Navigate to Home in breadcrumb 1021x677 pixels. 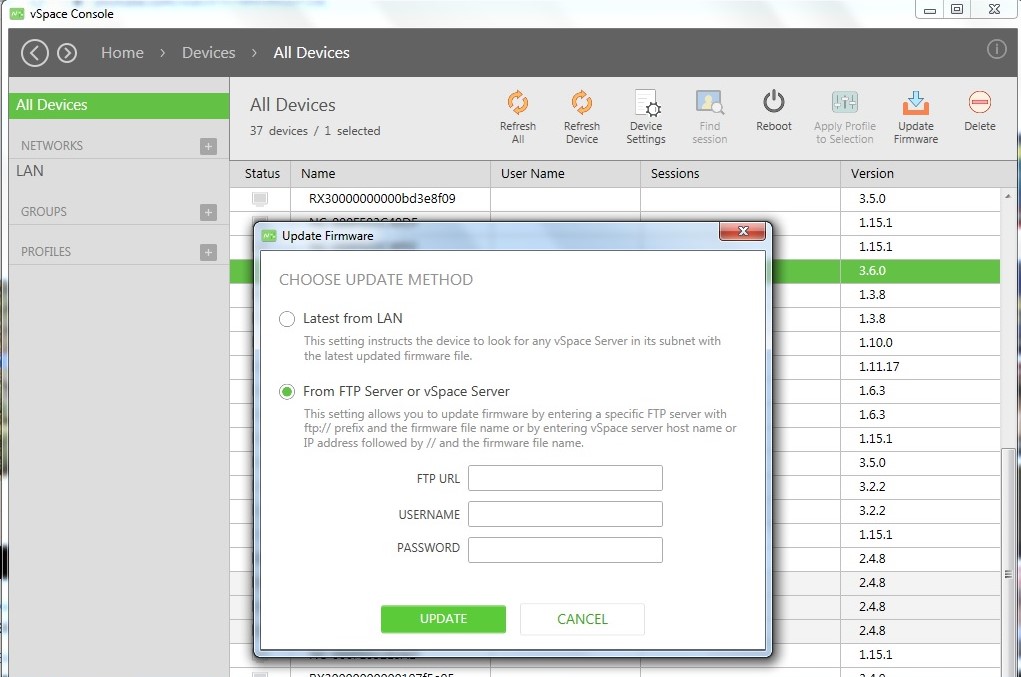pyautogui.click(x=122, y=53)
